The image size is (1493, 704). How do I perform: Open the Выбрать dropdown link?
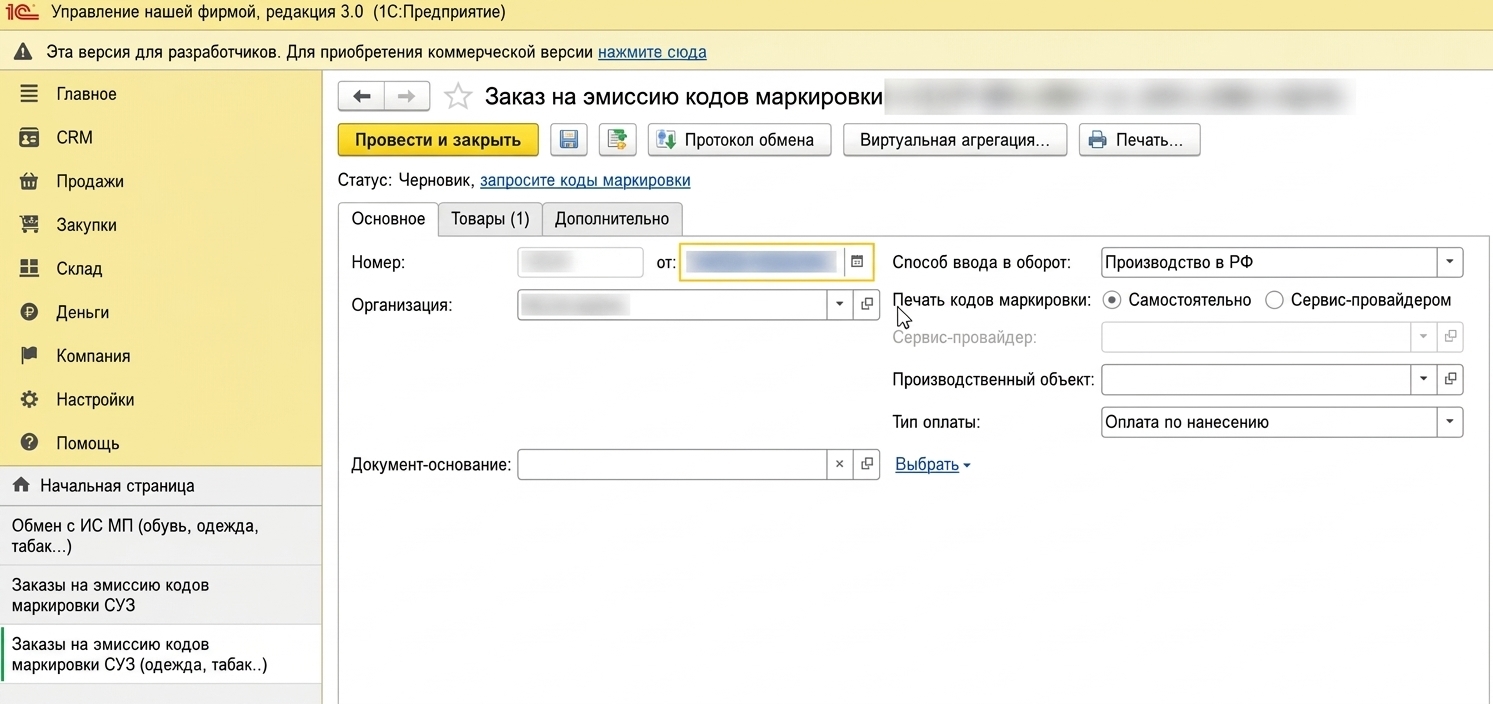point(933,465)
